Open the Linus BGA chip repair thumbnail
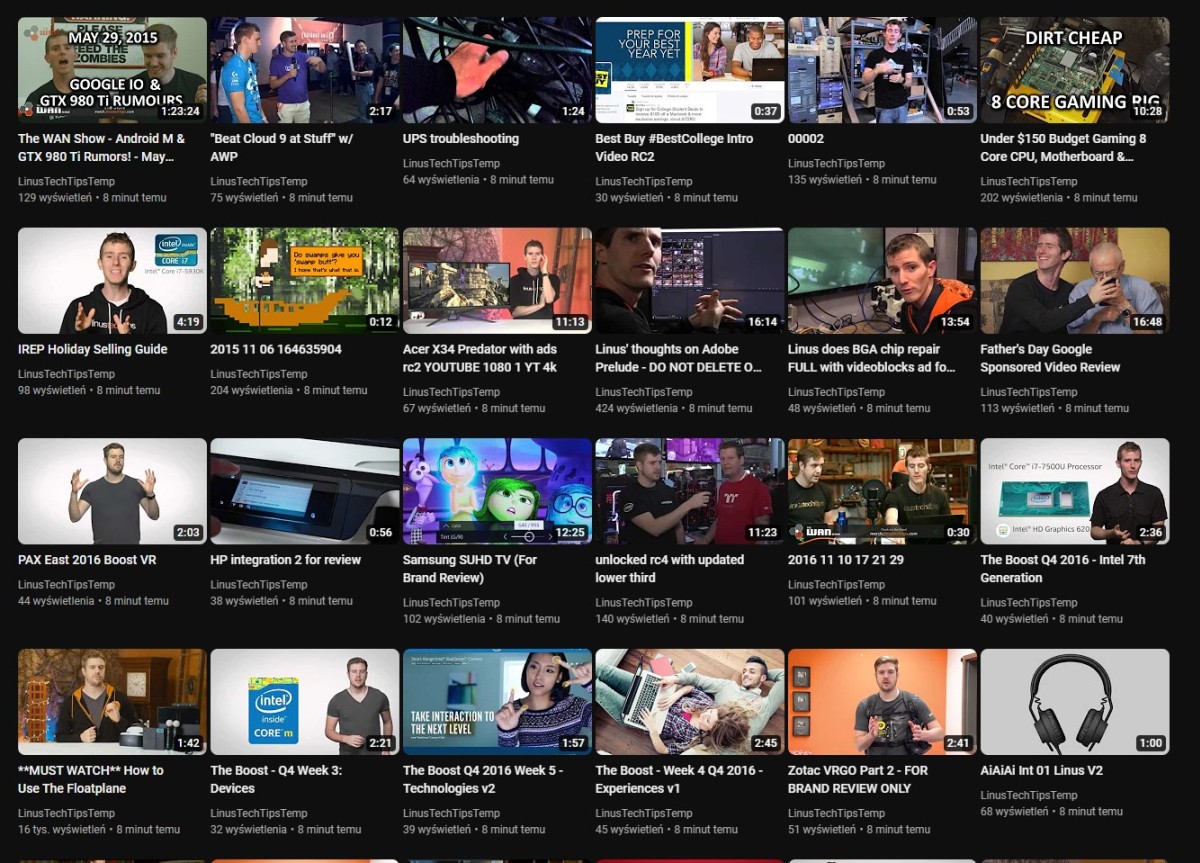This screenshot has height=863, width=1200. point(882,280)
